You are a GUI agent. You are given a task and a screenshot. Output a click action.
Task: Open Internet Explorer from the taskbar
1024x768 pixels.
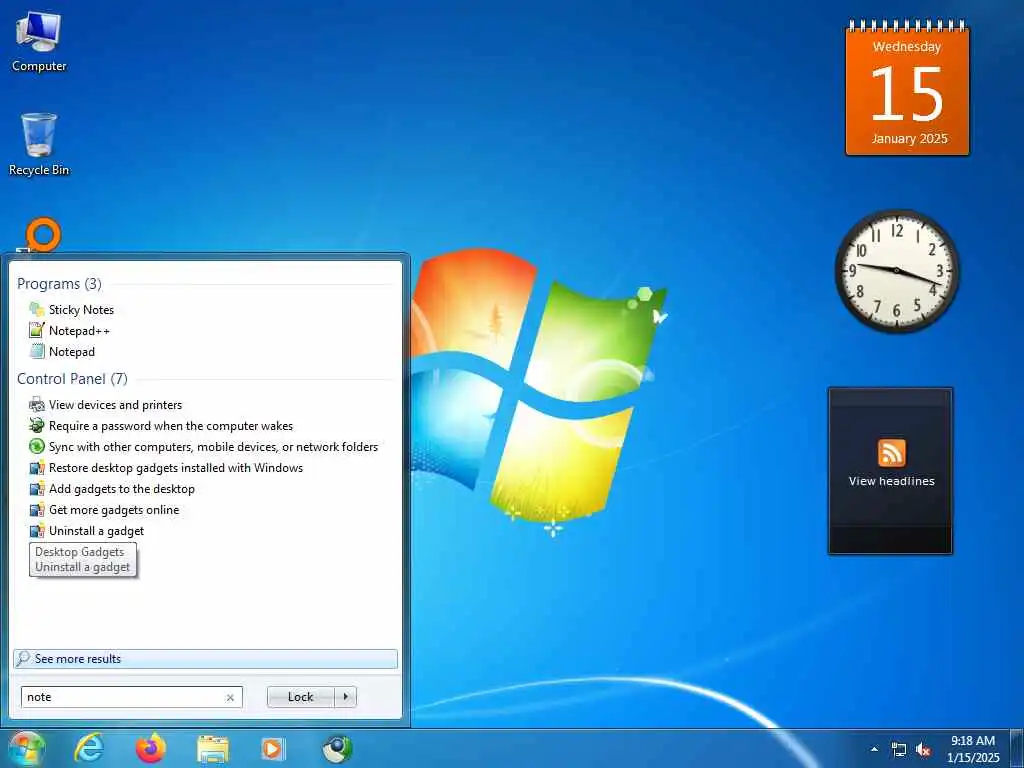pyautogui.click(x=89, y=748)
